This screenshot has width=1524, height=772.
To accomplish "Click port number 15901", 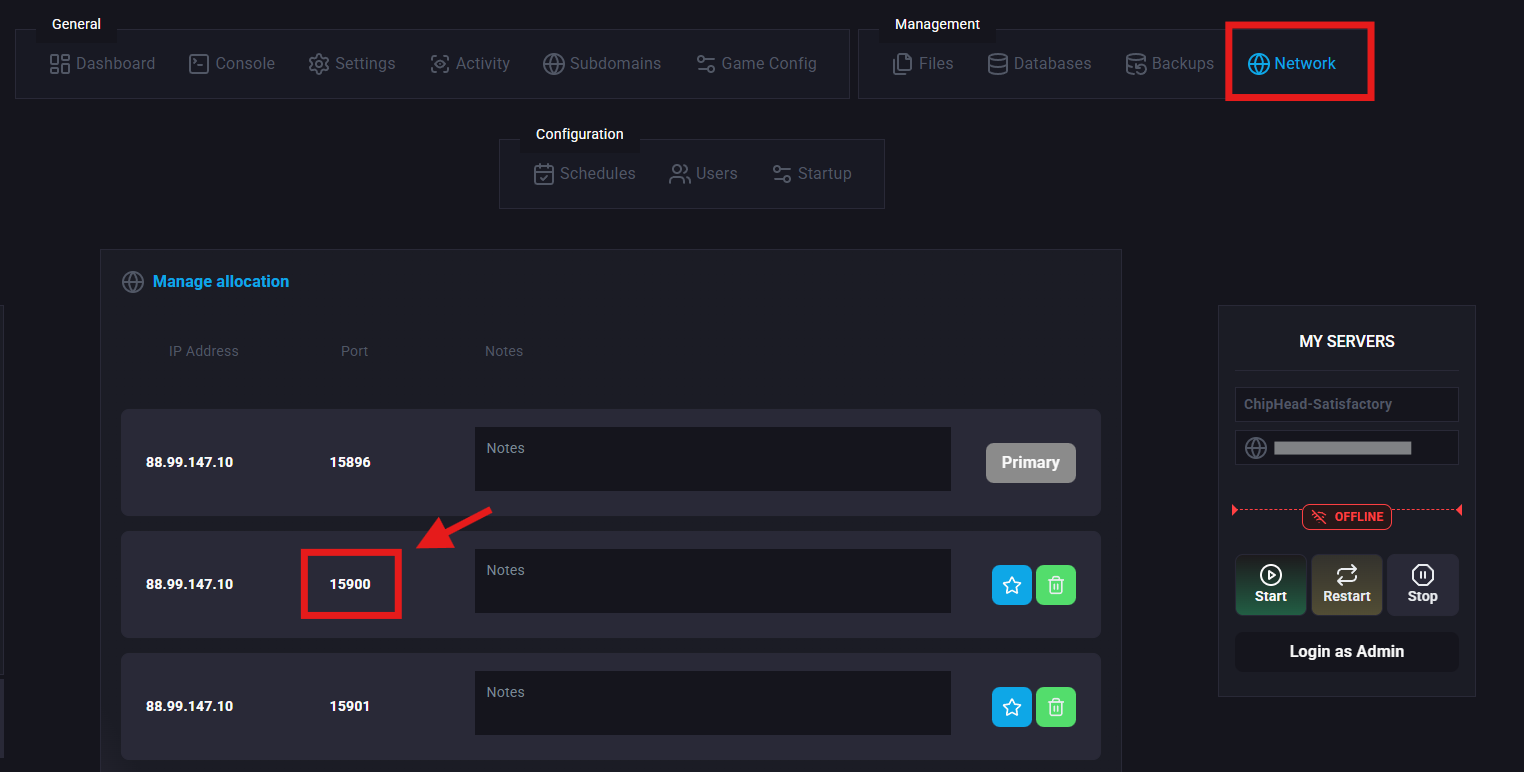I will (350, 707).
